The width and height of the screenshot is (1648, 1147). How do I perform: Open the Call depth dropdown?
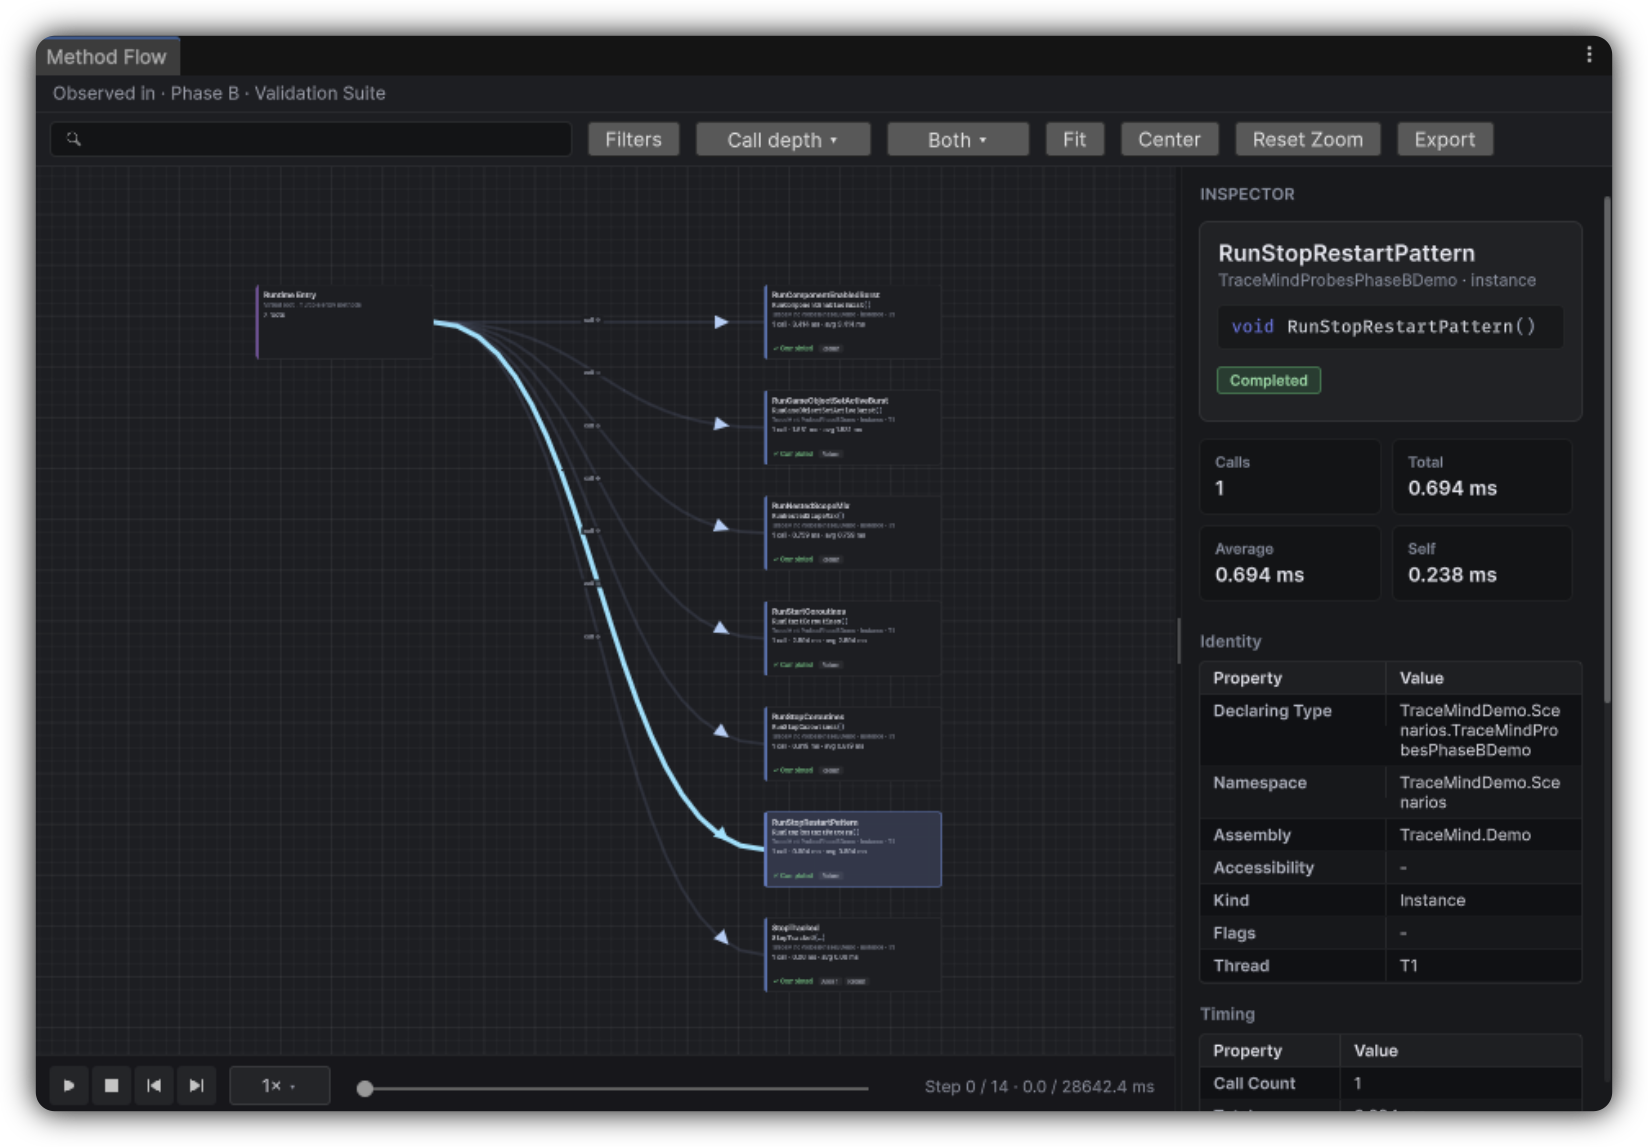(x=783, y=140)
